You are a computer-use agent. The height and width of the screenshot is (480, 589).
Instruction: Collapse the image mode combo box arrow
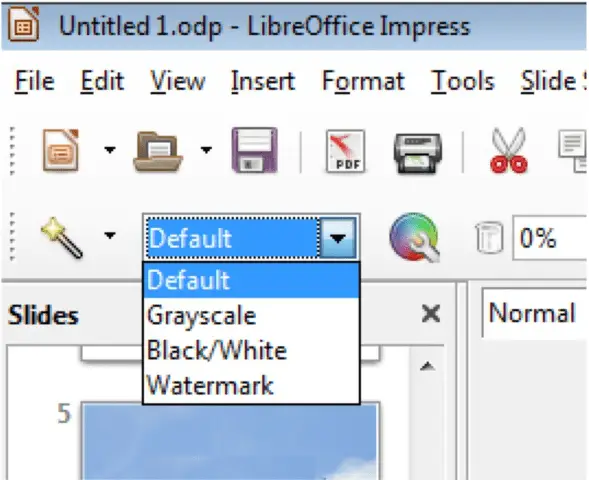[338, 238]
